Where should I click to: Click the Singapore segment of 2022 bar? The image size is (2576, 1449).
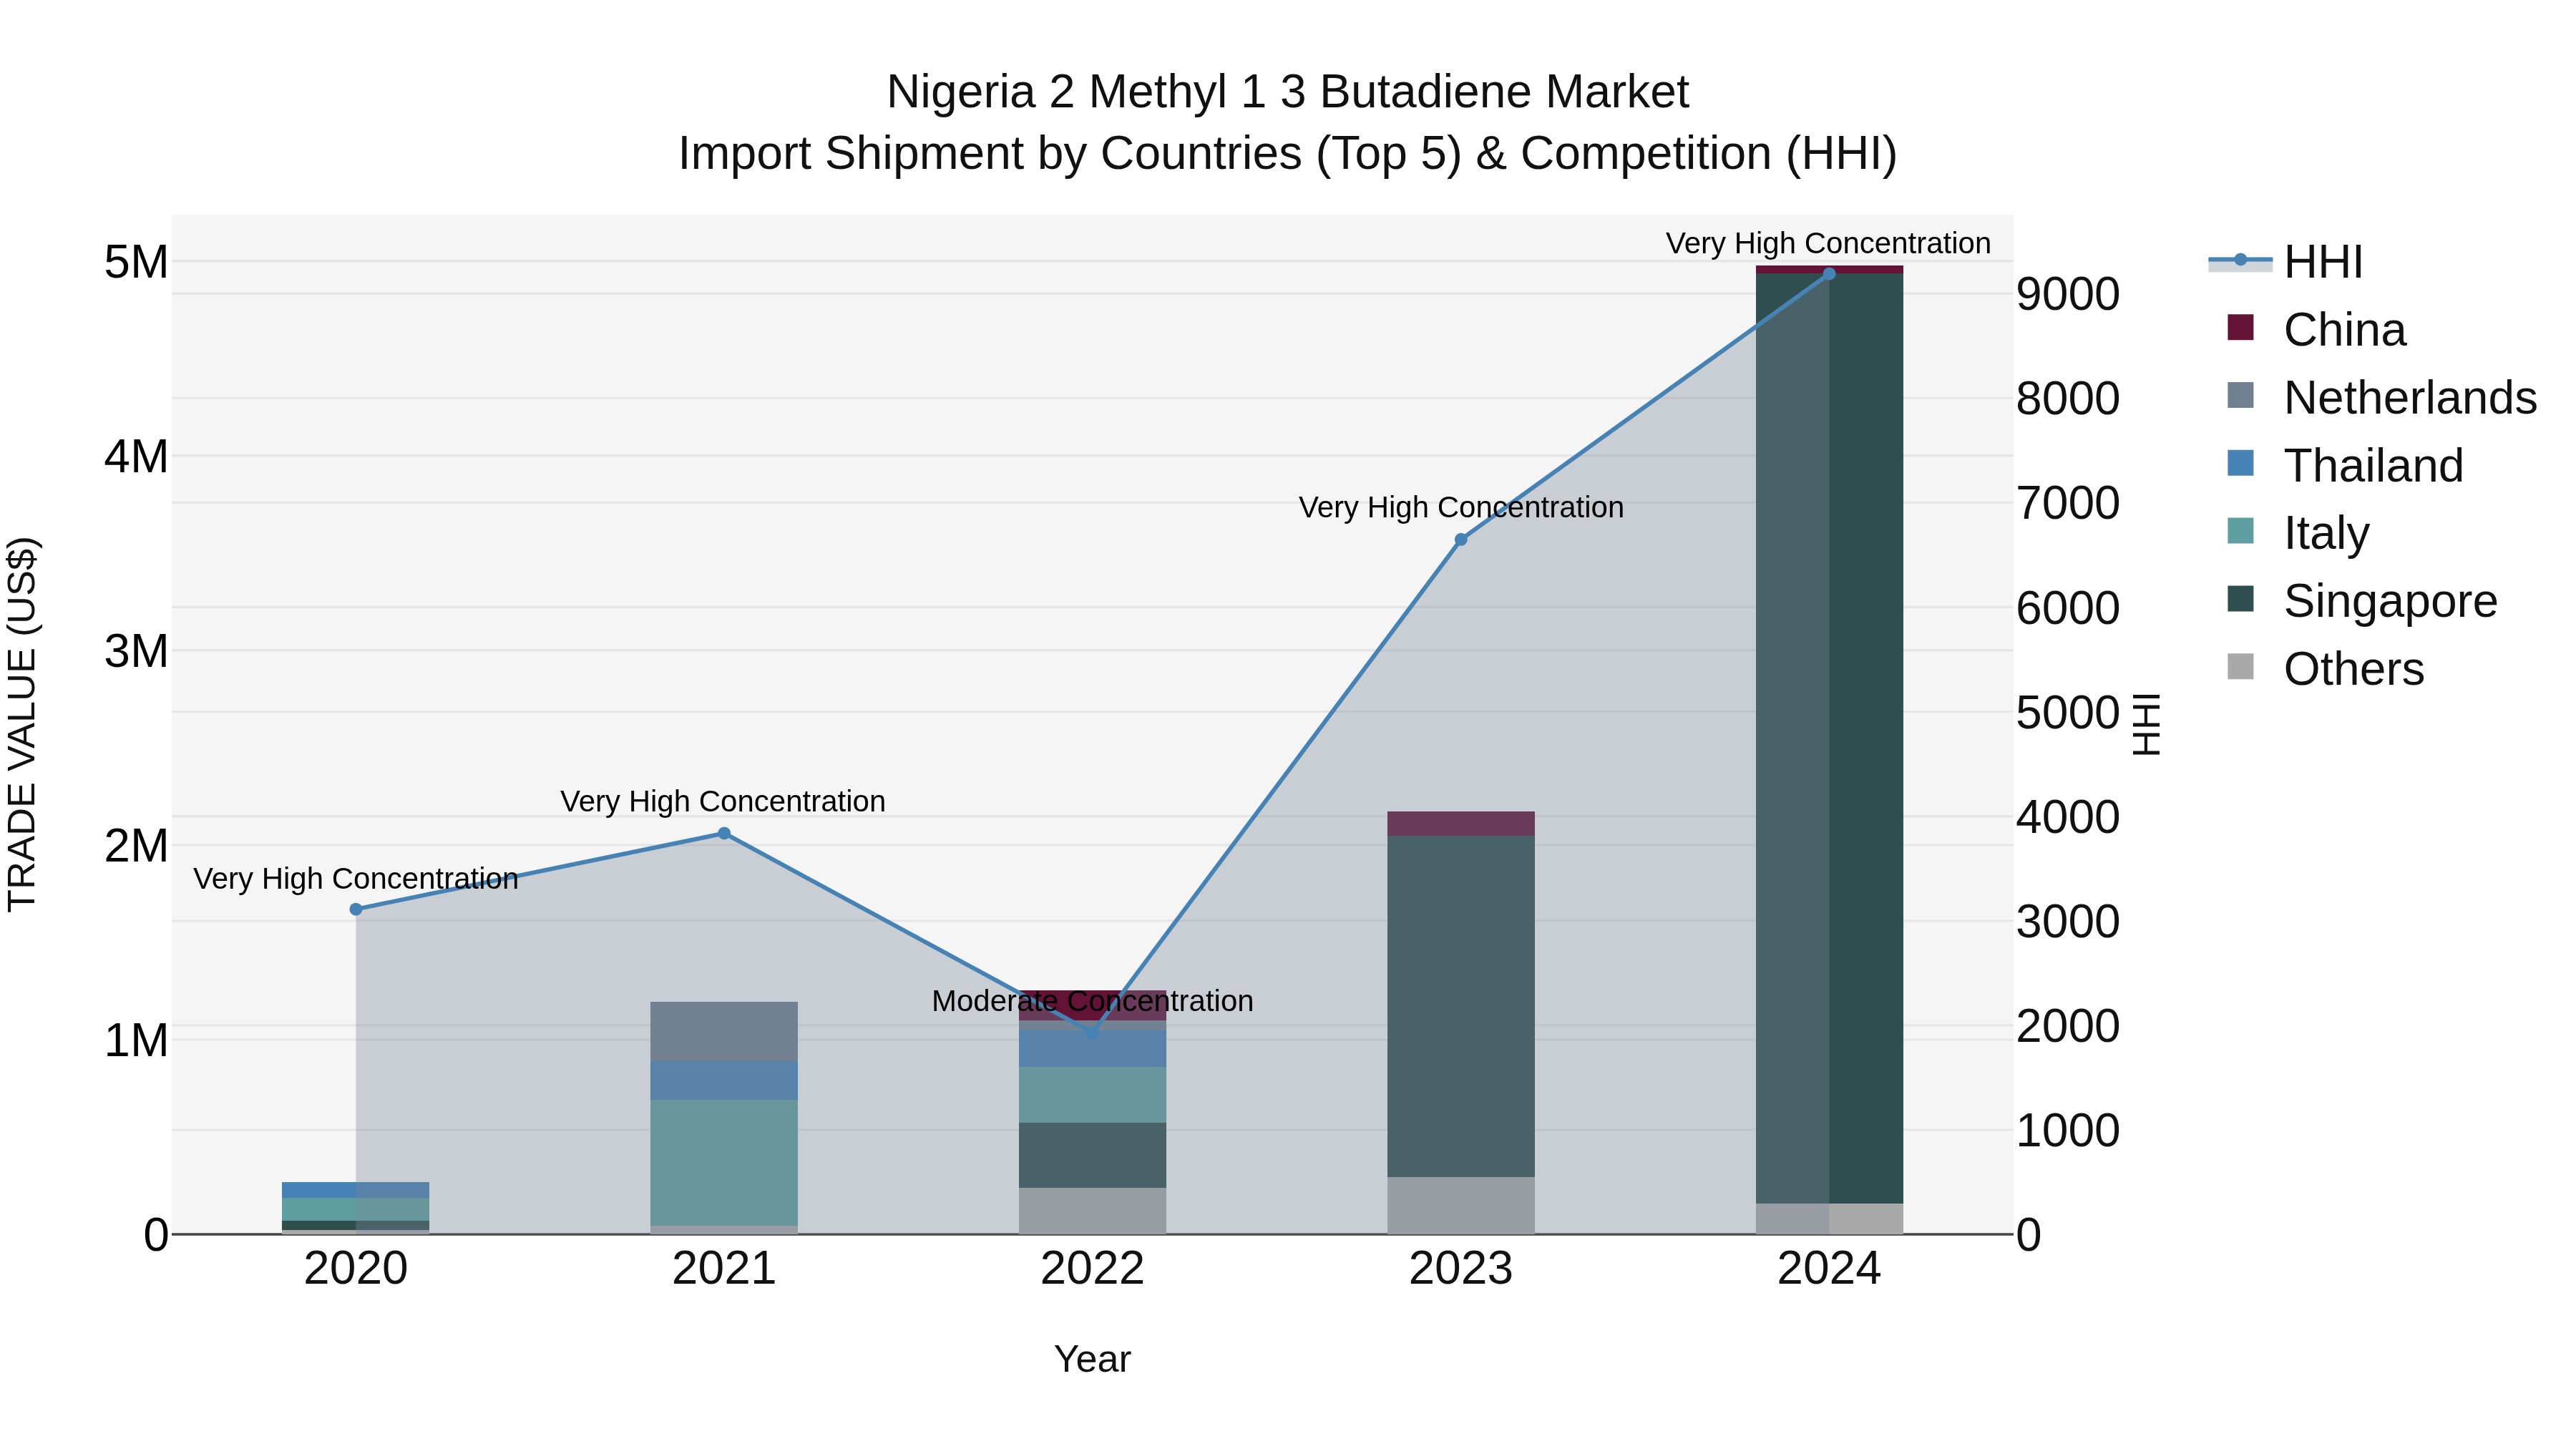[1092, 1155]
